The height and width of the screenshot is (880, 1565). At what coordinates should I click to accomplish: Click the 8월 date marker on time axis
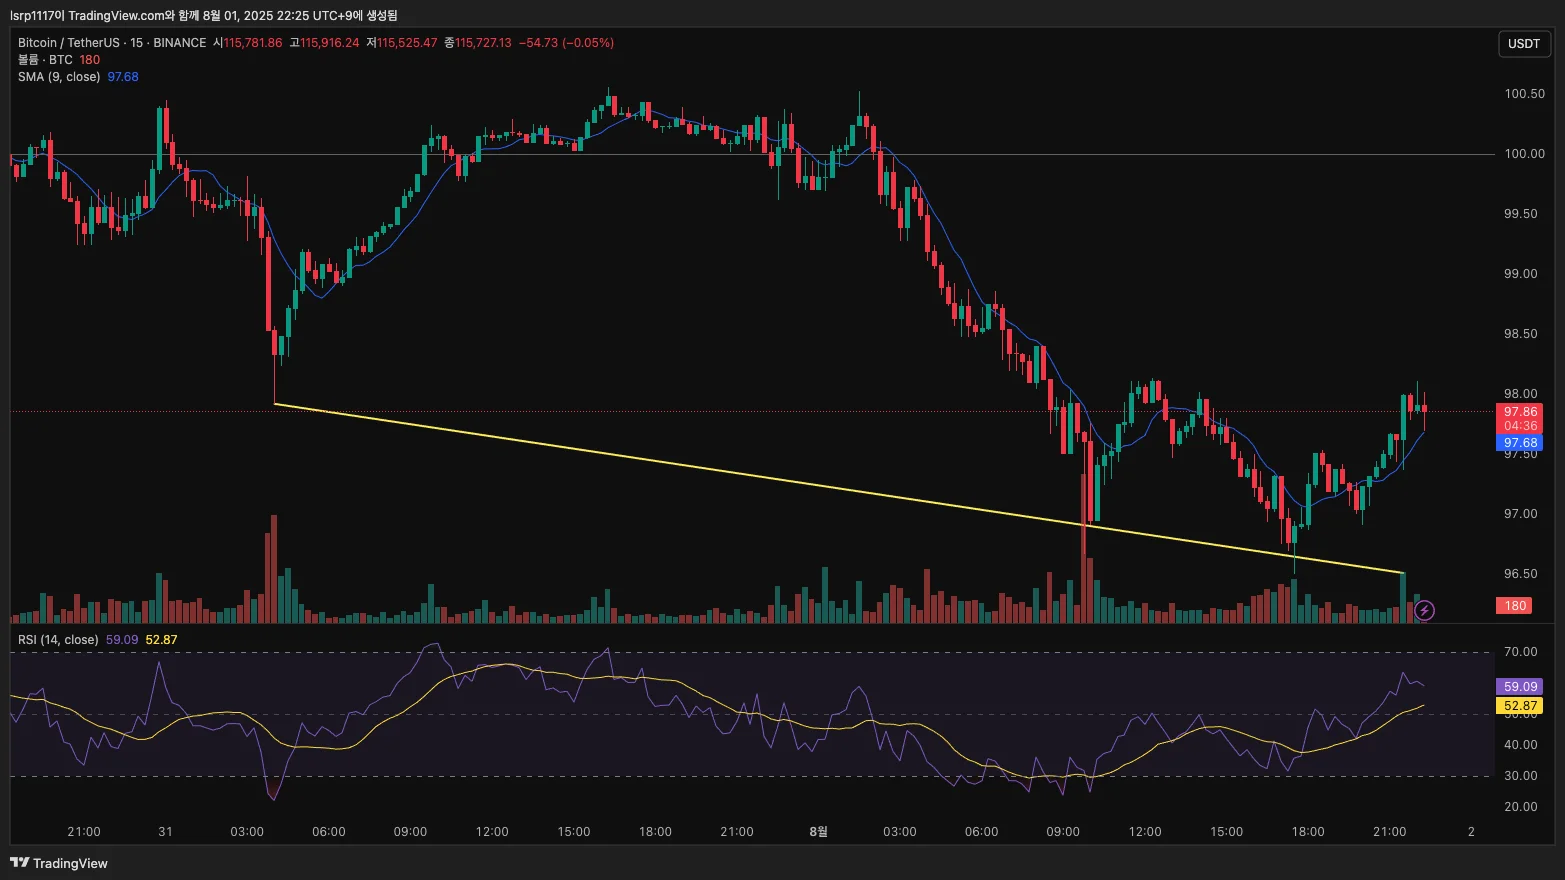[818, 832]
